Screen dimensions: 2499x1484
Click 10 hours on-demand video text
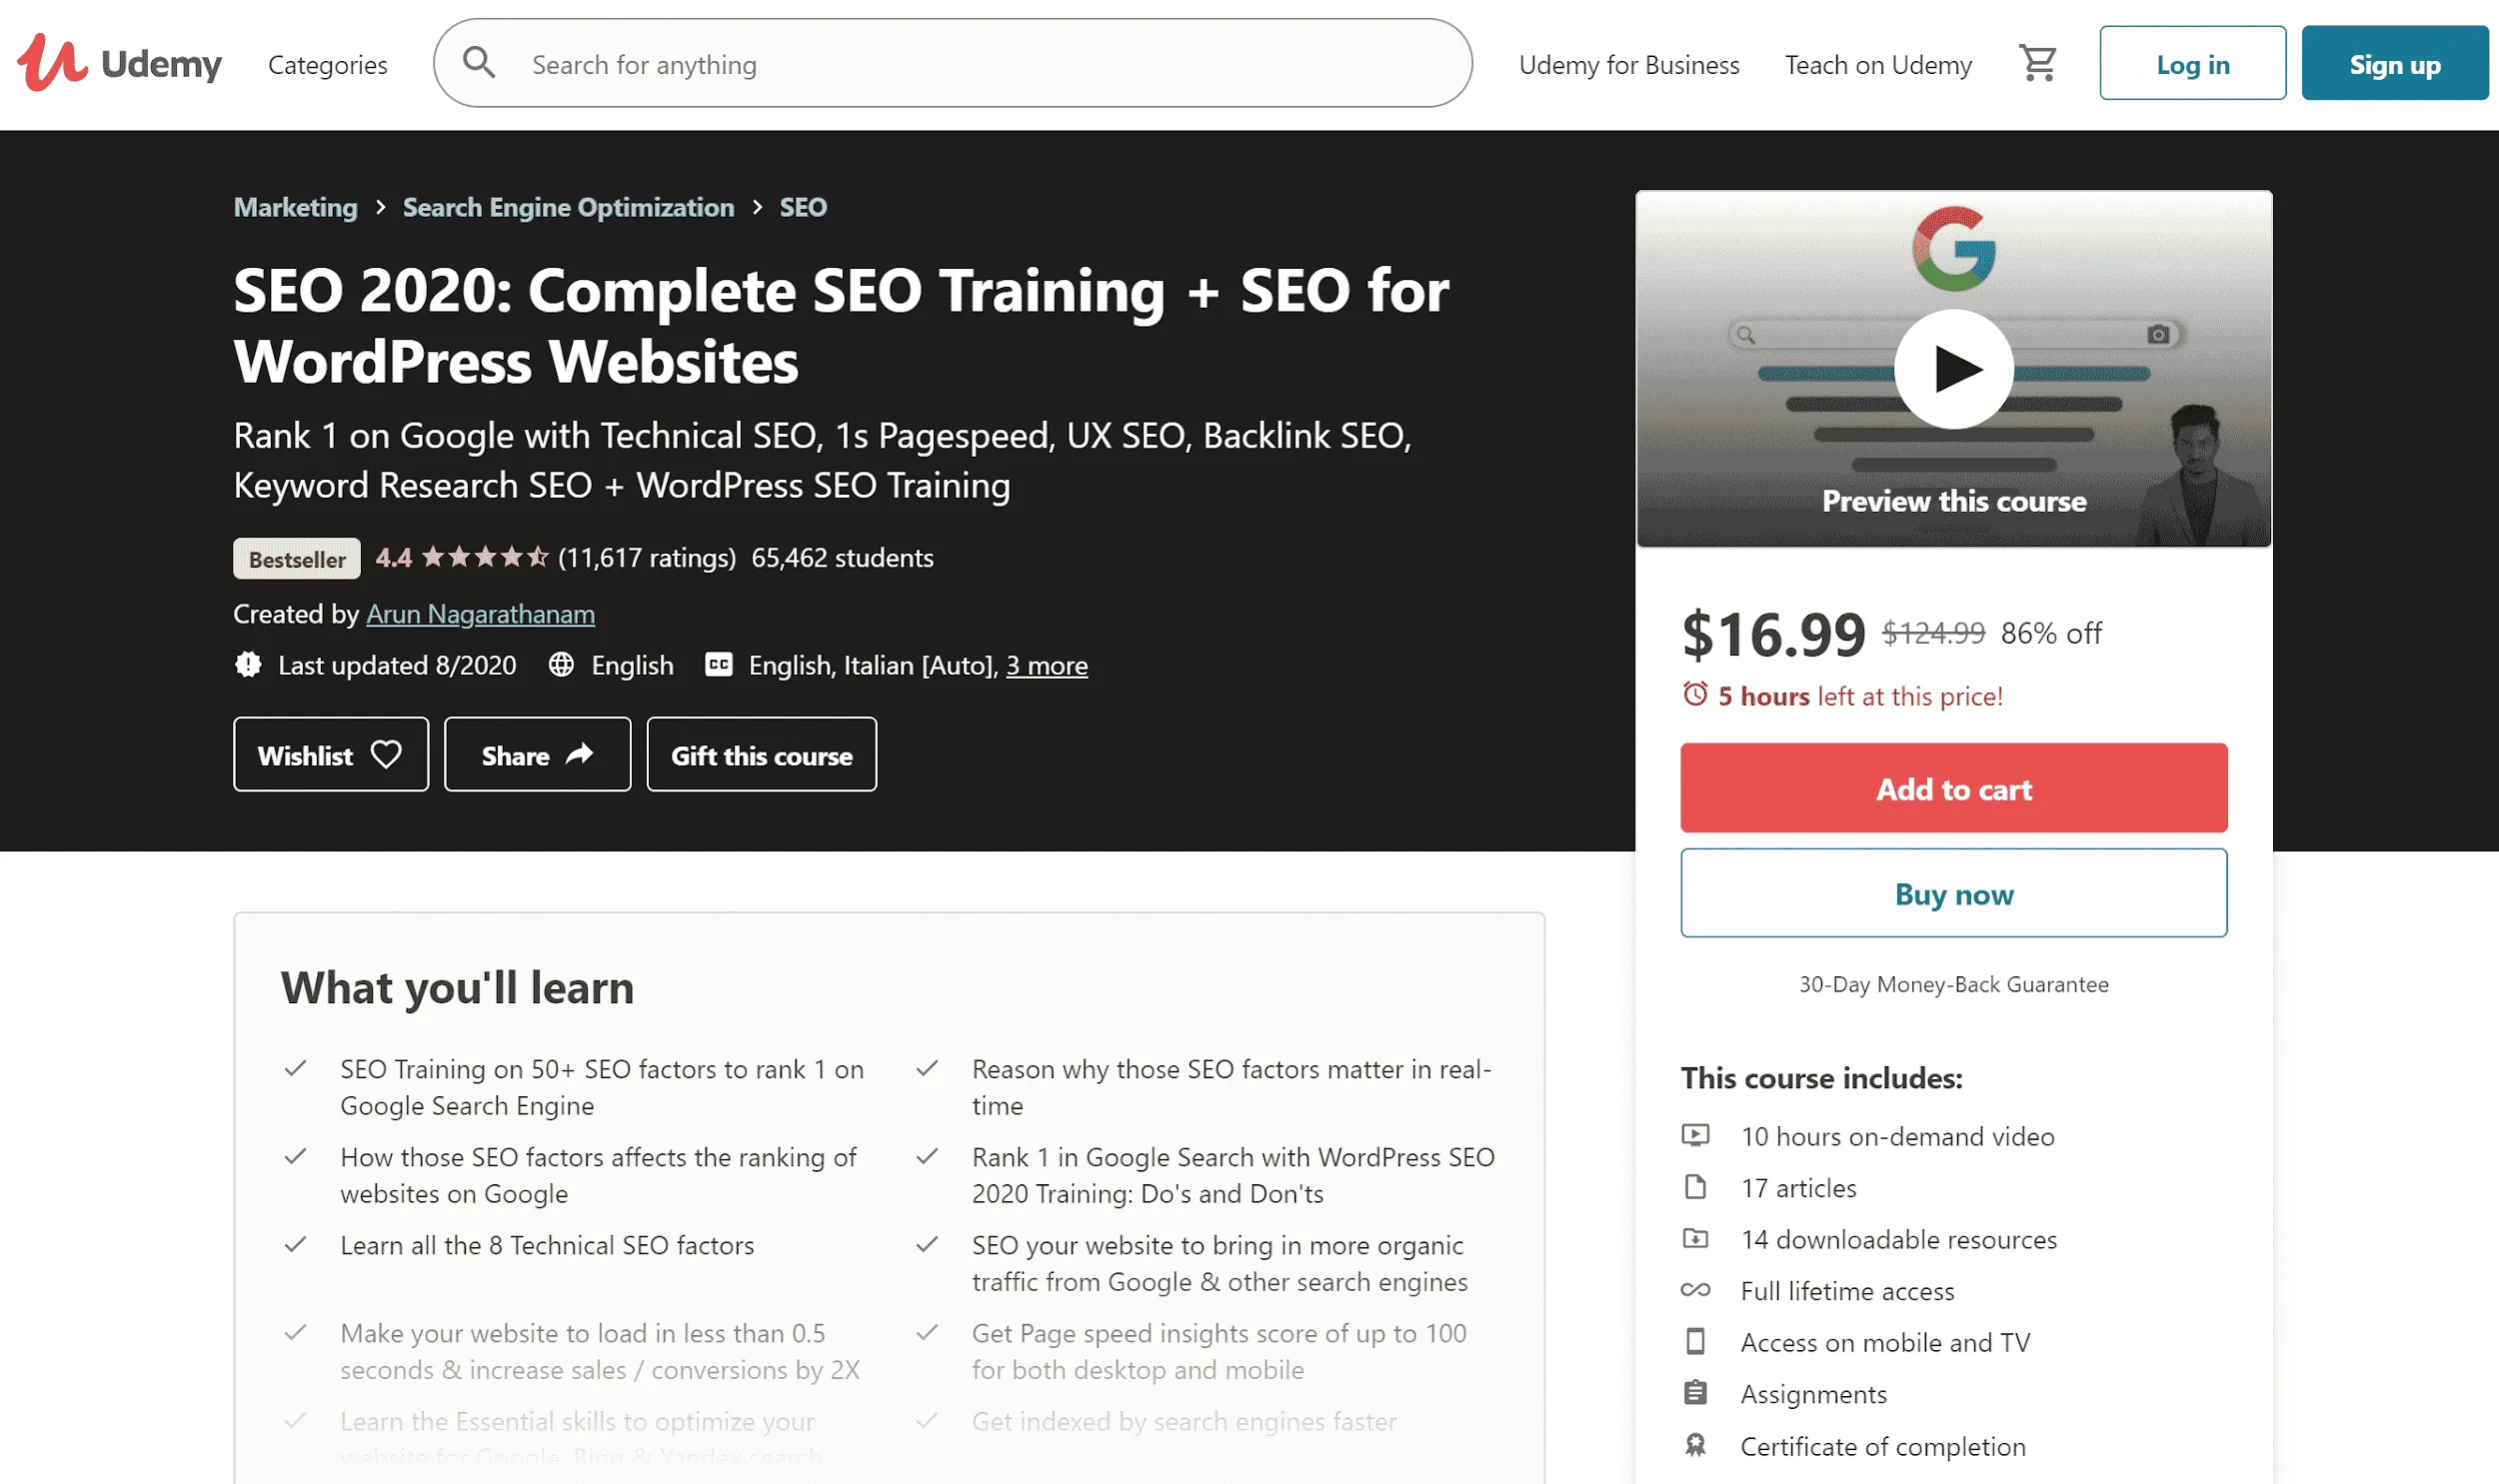click(1897, 1136)
